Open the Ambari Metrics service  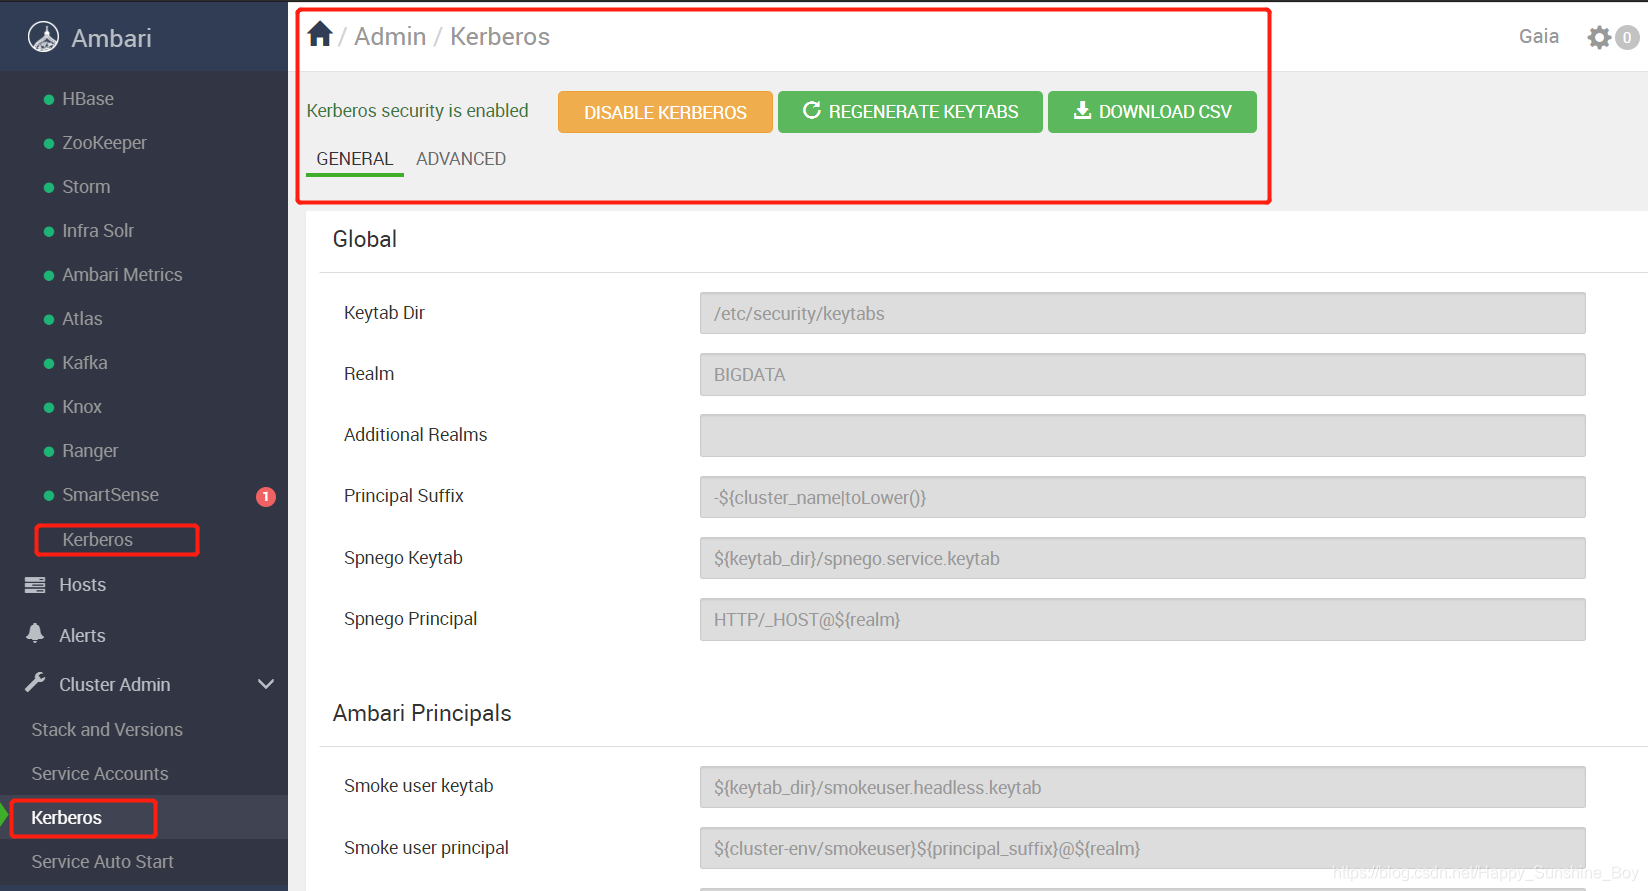click(122, 275)
